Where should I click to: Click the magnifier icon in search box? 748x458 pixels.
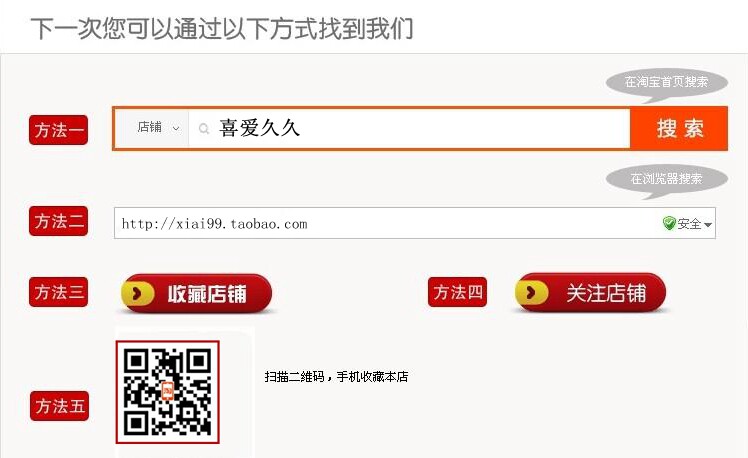tap(204, 129)
